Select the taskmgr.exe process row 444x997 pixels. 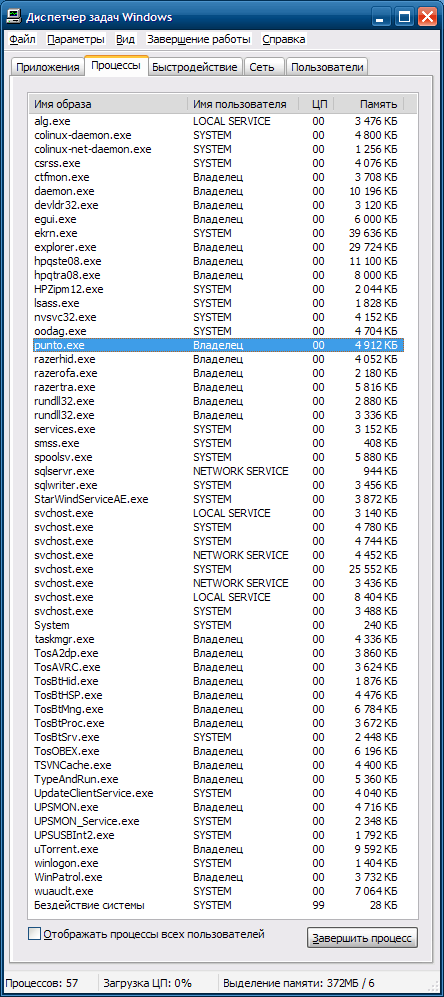[x=218, y=639]
